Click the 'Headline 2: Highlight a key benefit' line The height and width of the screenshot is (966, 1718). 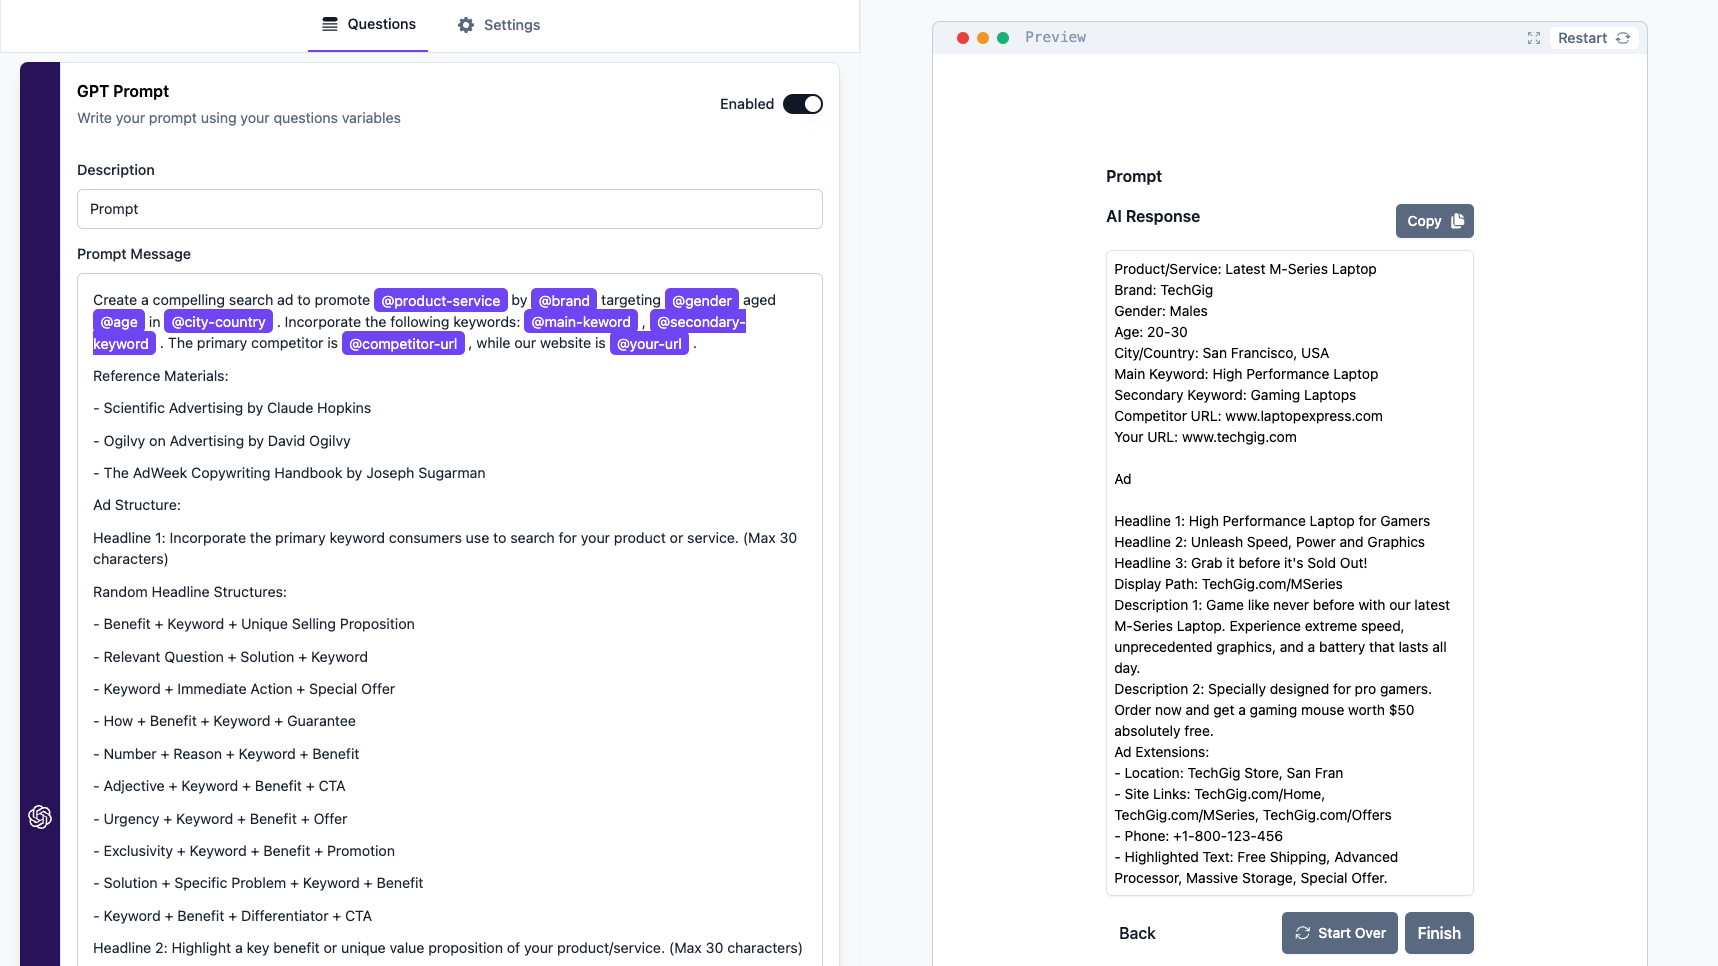[x=448, y=948]
